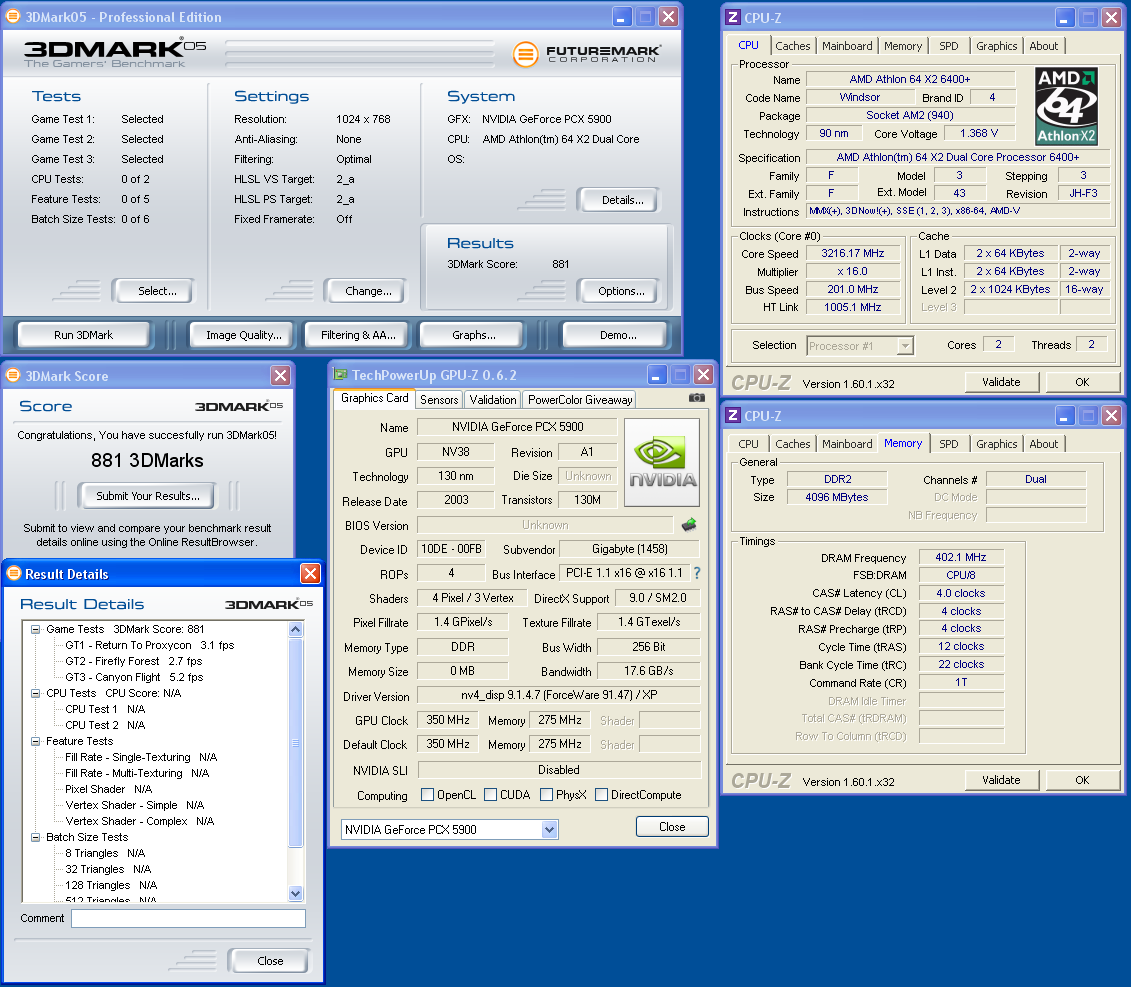Screen dimensions: 1131x987
Task: Check the PhysX checkbox
Action: pos(546,795)
